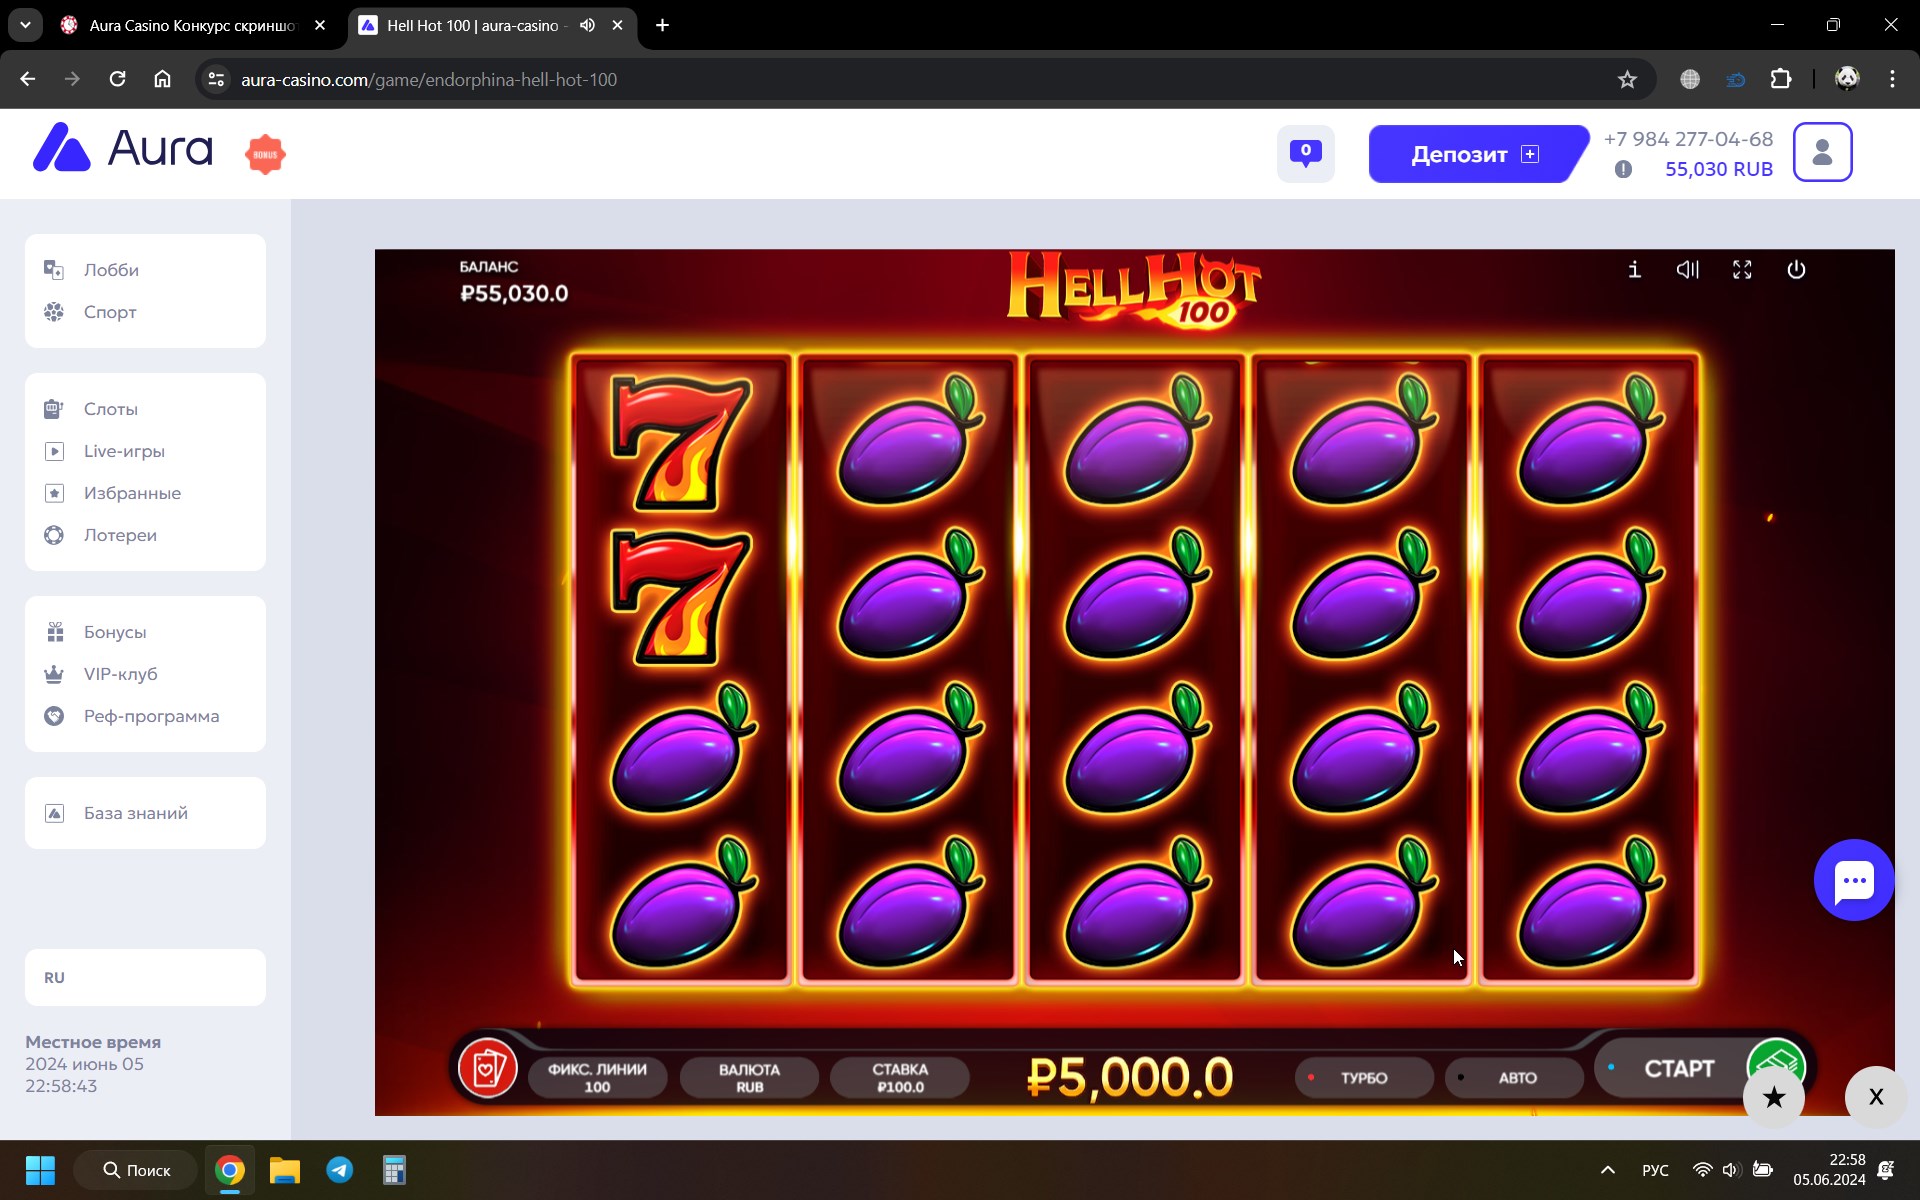Open the red gamble cards button
Image resolution: width=1920 pixels, height=1200 pixels.
click(x=488, y=1068)
